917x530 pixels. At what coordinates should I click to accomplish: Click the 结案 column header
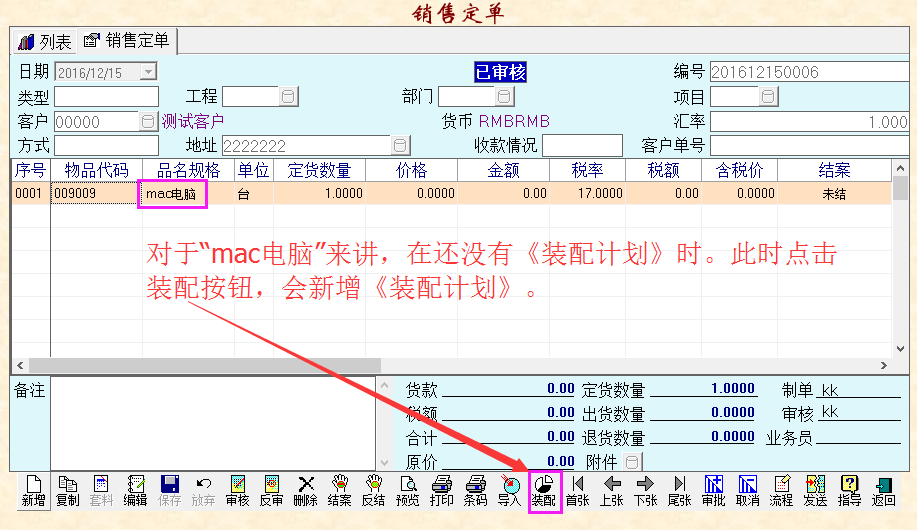834,170
